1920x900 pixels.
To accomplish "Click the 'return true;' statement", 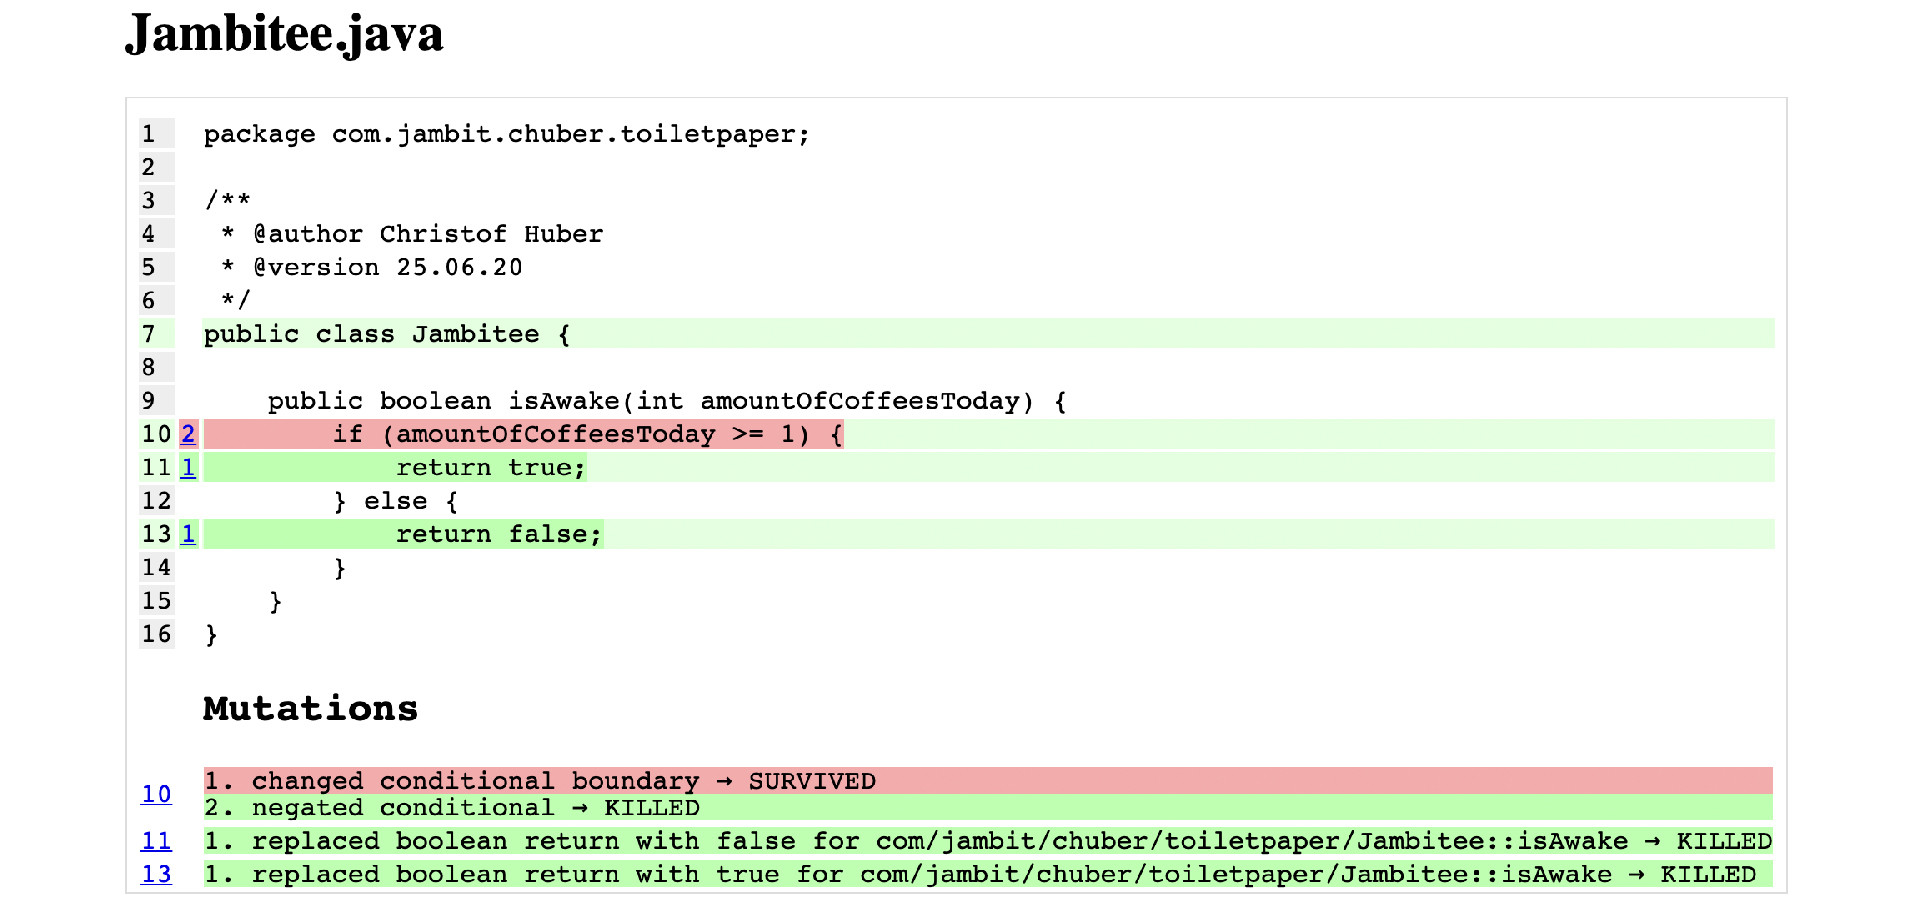I will coord(490,467).
